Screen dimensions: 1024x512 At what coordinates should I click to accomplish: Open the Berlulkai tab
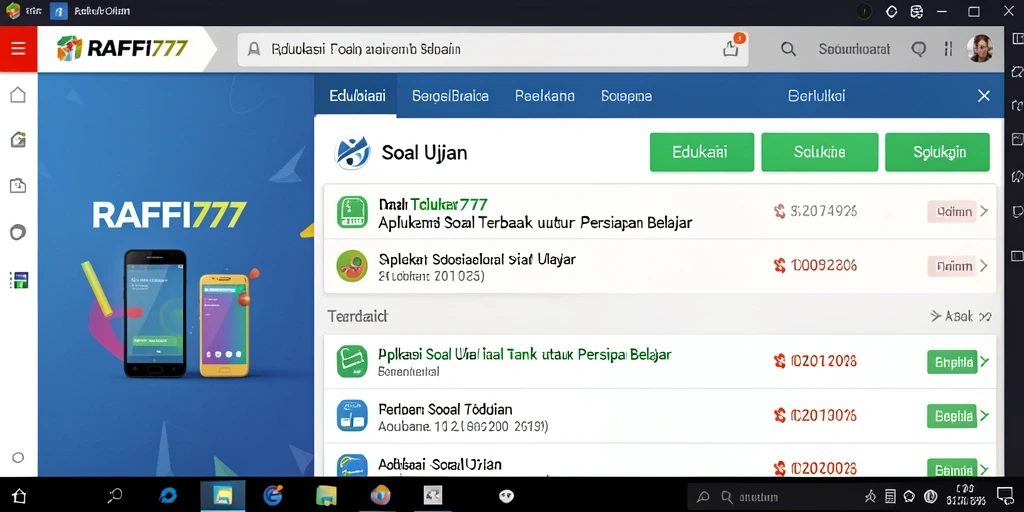[x=816, y=96]
